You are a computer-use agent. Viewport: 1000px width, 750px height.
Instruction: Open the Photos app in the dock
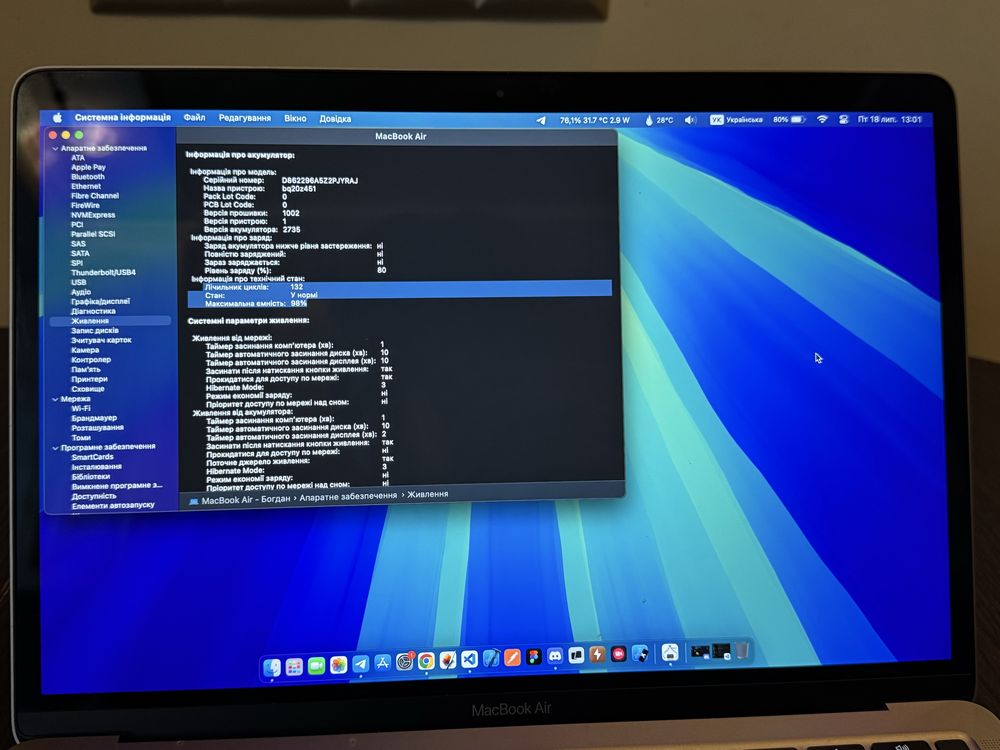click(x=339, y=665)
